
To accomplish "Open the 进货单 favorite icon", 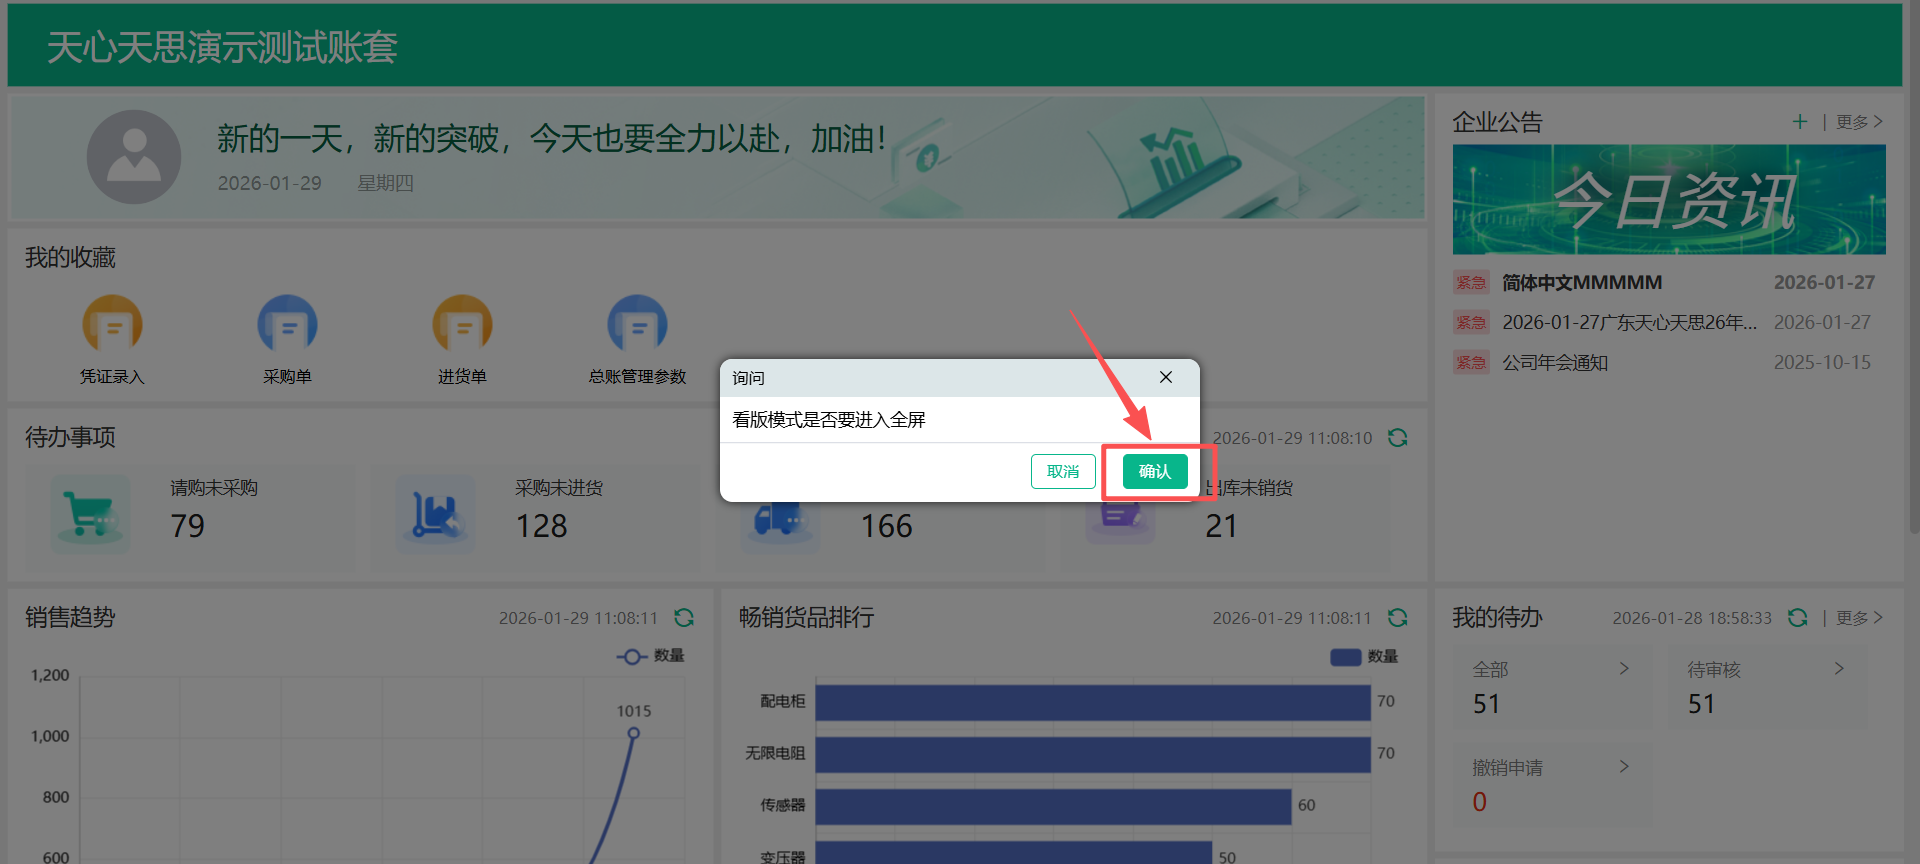I will [462, 325].
